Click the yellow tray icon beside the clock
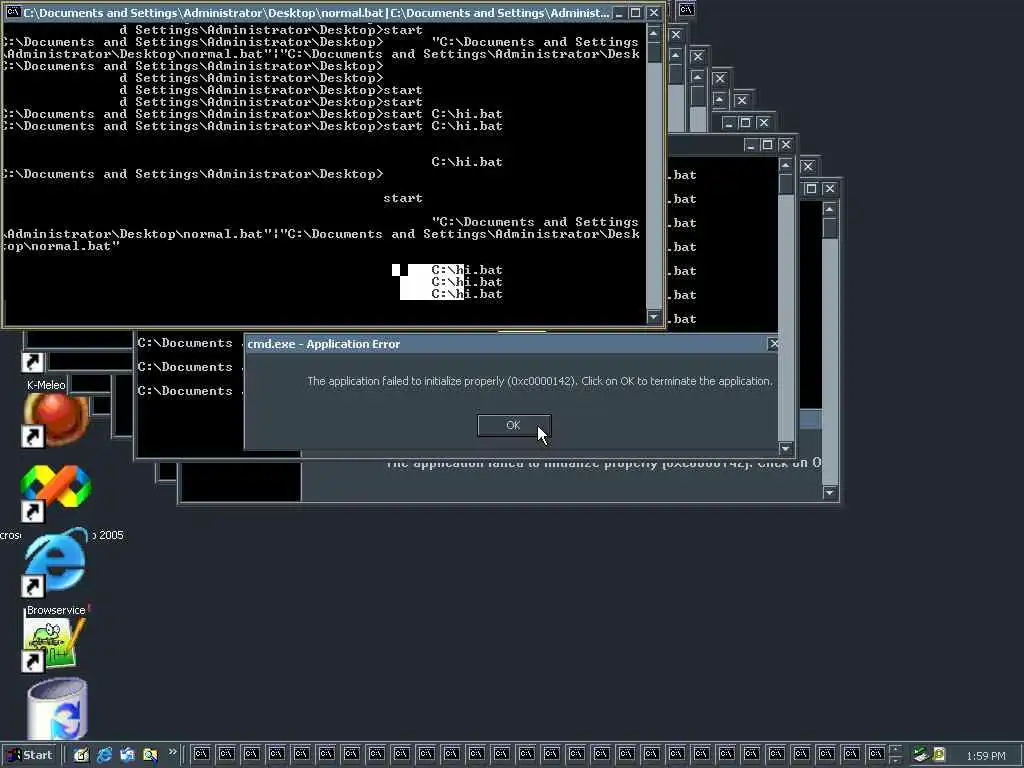1024x768 pixels. coord(939,754)
